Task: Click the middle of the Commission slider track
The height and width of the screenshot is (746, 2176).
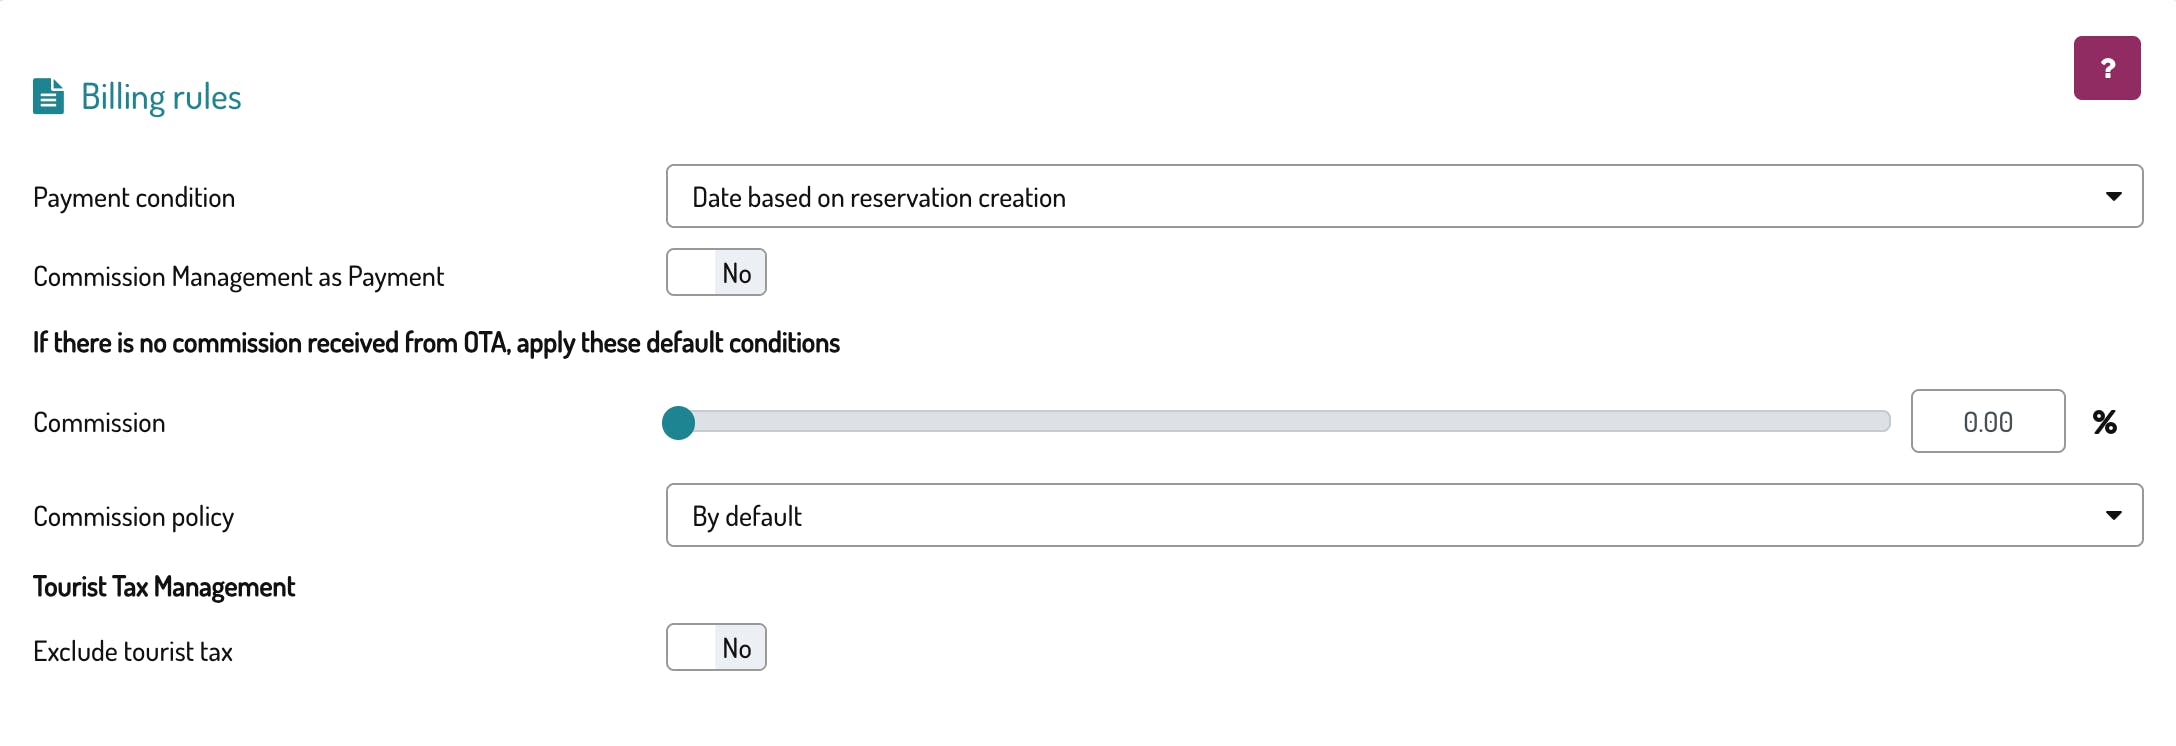Action: [x=1284, y=422]
